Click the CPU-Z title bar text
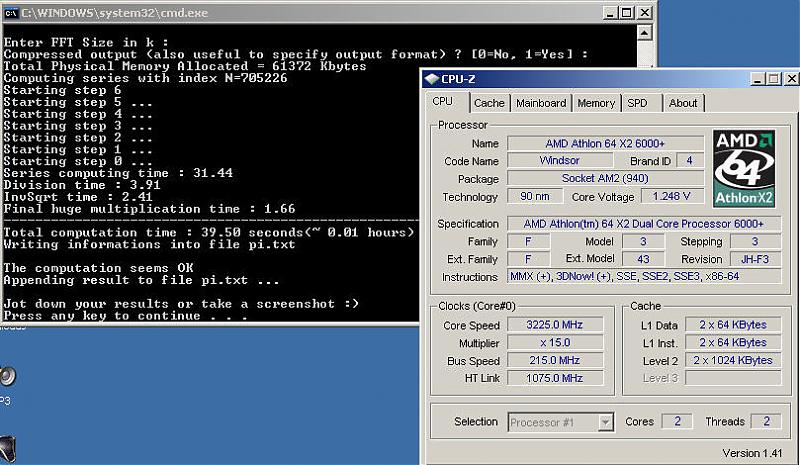This screenshot has width=800, height=465. click(458, 79)
